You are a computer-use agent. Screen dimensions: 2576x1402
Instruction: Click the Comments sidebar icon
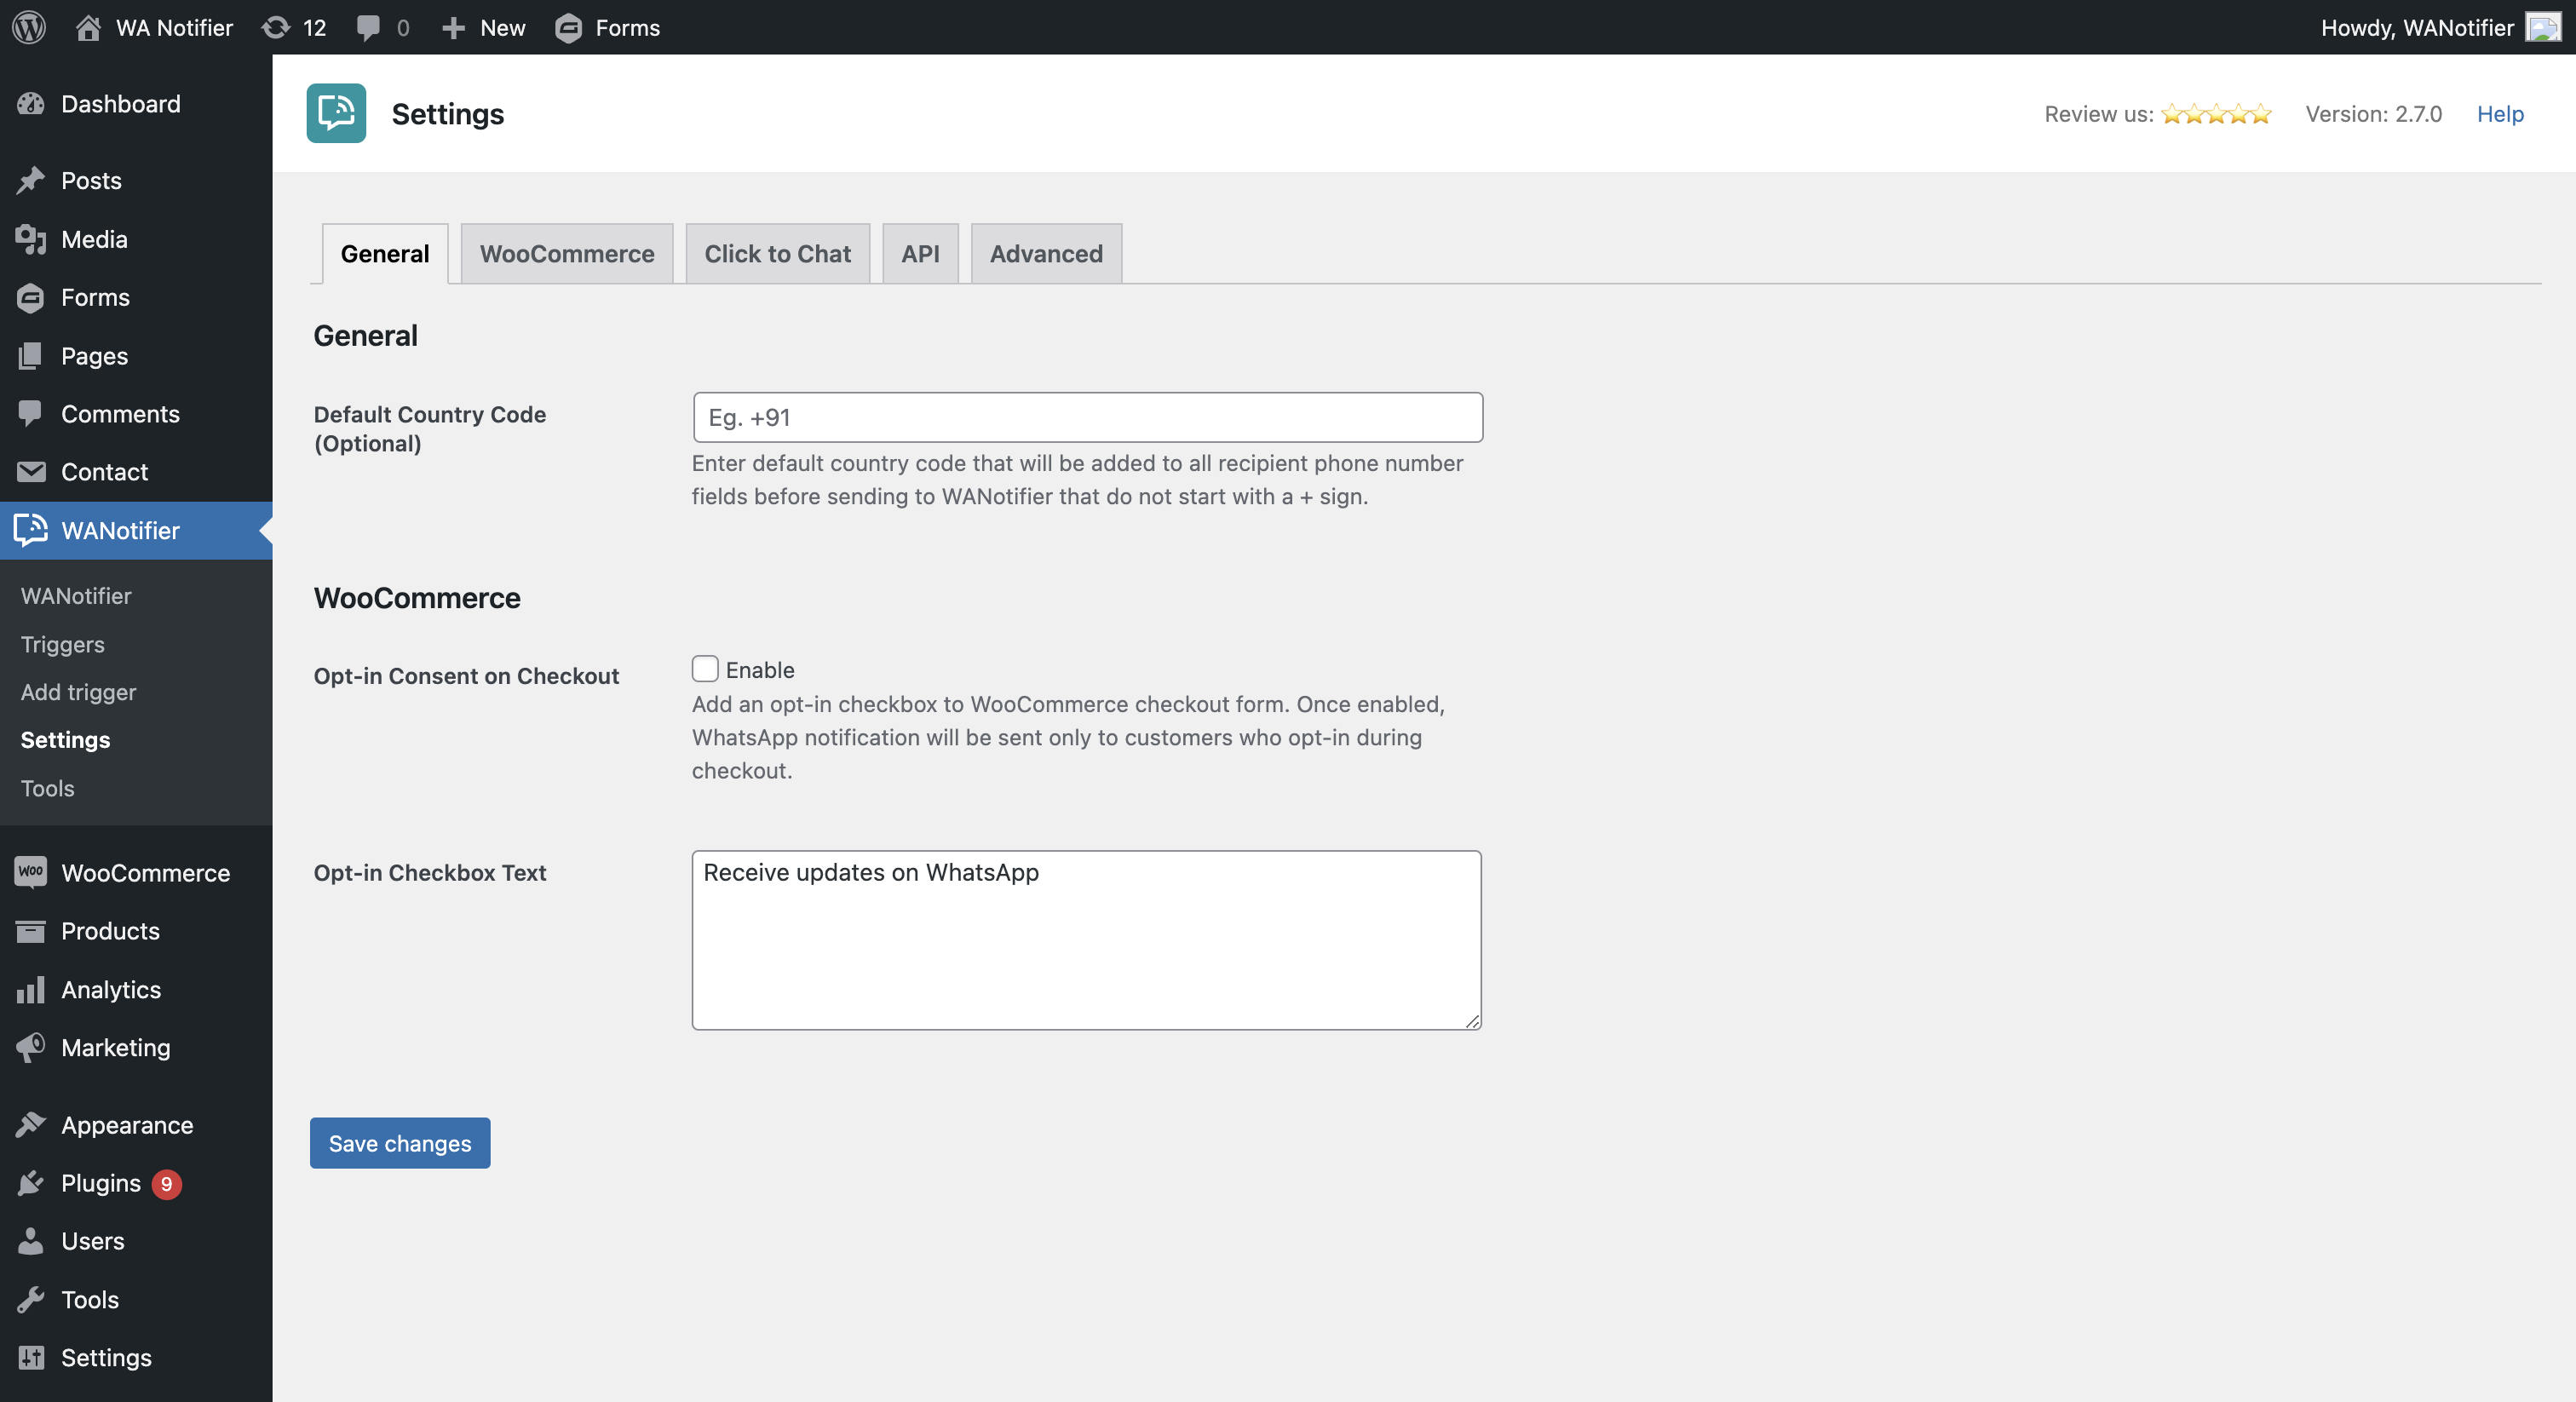tap(31, 413)
